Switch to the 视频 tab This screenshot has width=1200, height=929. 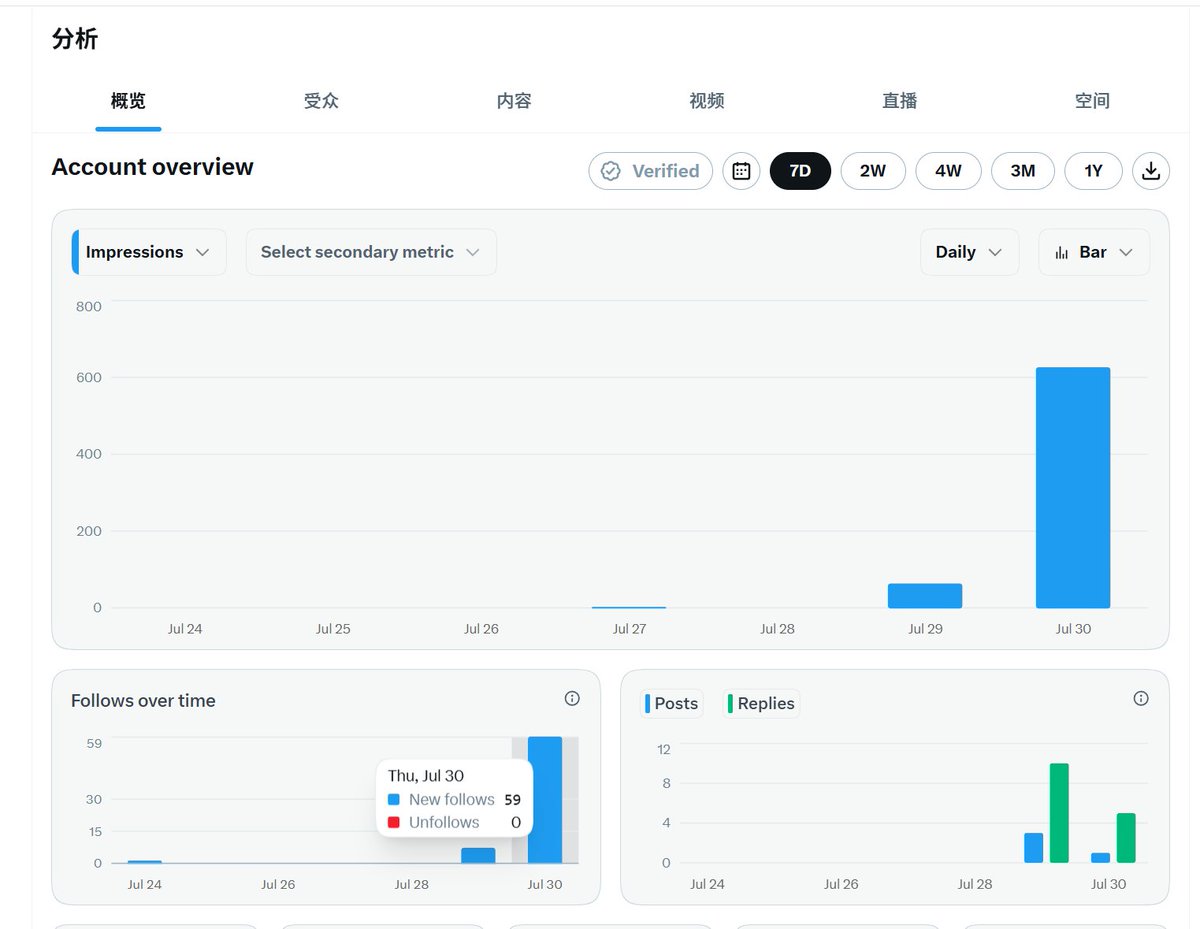(707, 101)
